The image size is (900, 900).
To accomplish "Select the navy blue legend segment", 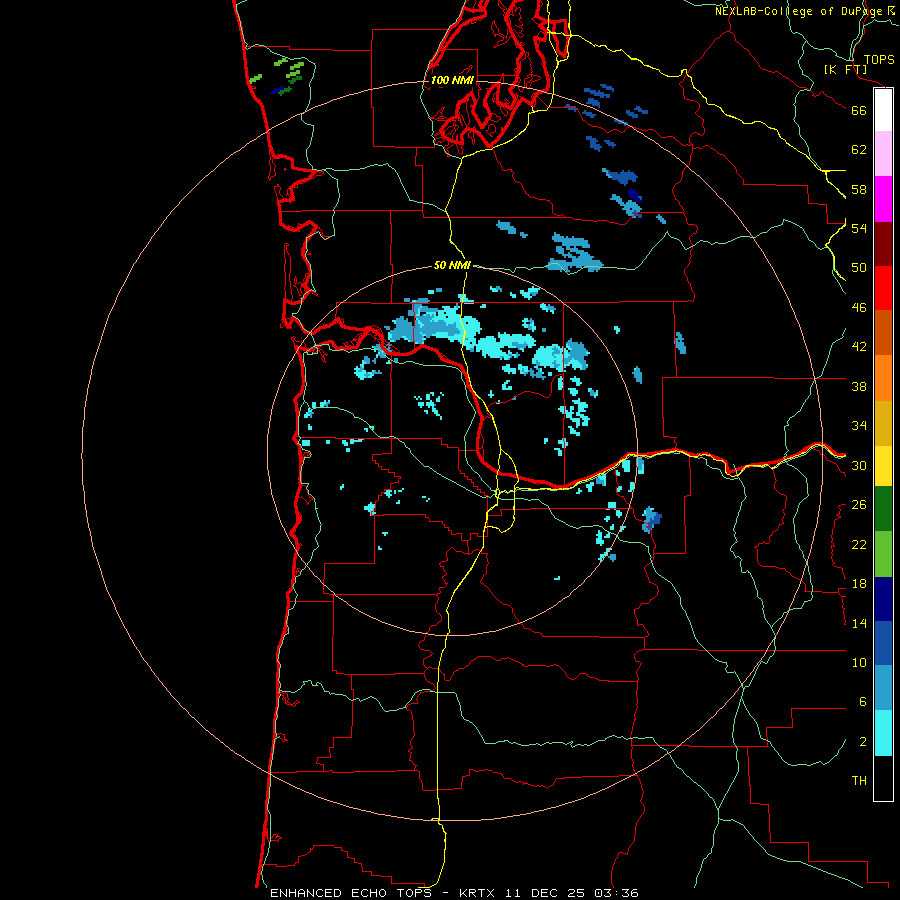I will tap(883, 599).
